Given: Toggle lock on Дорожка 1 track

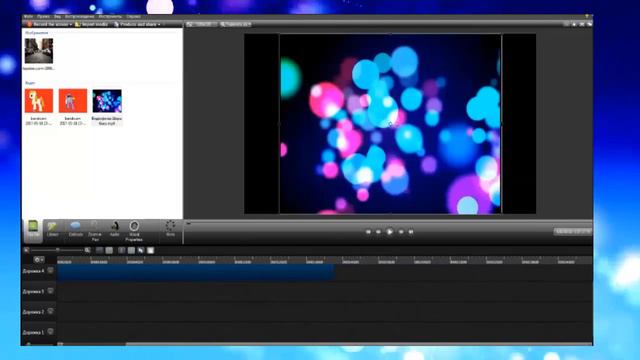Looking at the screenshot, I should coord(51,331).
